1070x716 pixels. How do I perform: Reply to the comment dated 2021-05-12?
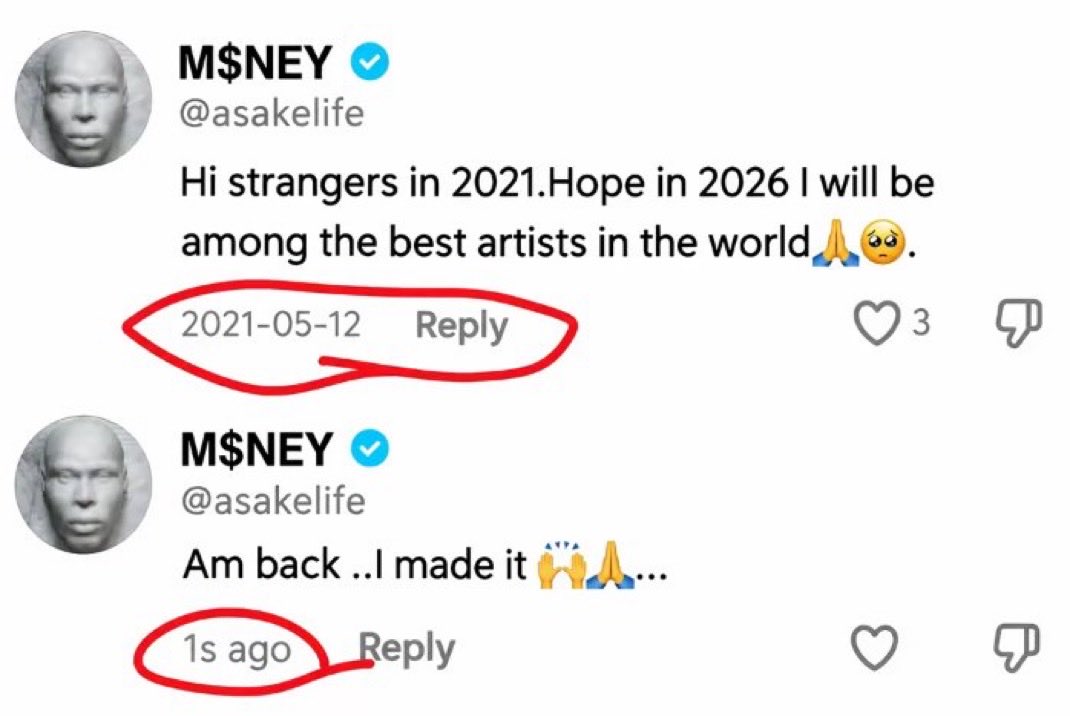(x=461, y=326)
